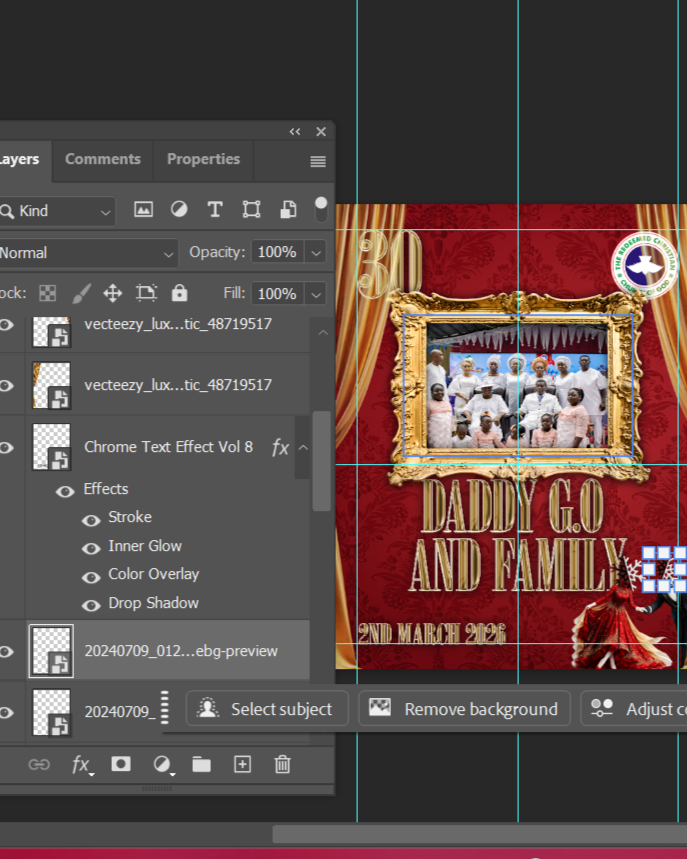Collapse Chrome Text Effect layer effects
Image resolution: width=687 pixels, height=859 pixels.
pos(303,448)
